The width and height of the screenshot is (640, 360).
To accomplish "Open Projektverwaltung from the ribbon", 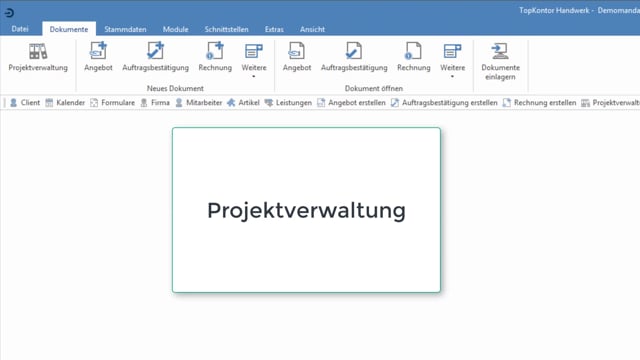I will tap(38, 58).
